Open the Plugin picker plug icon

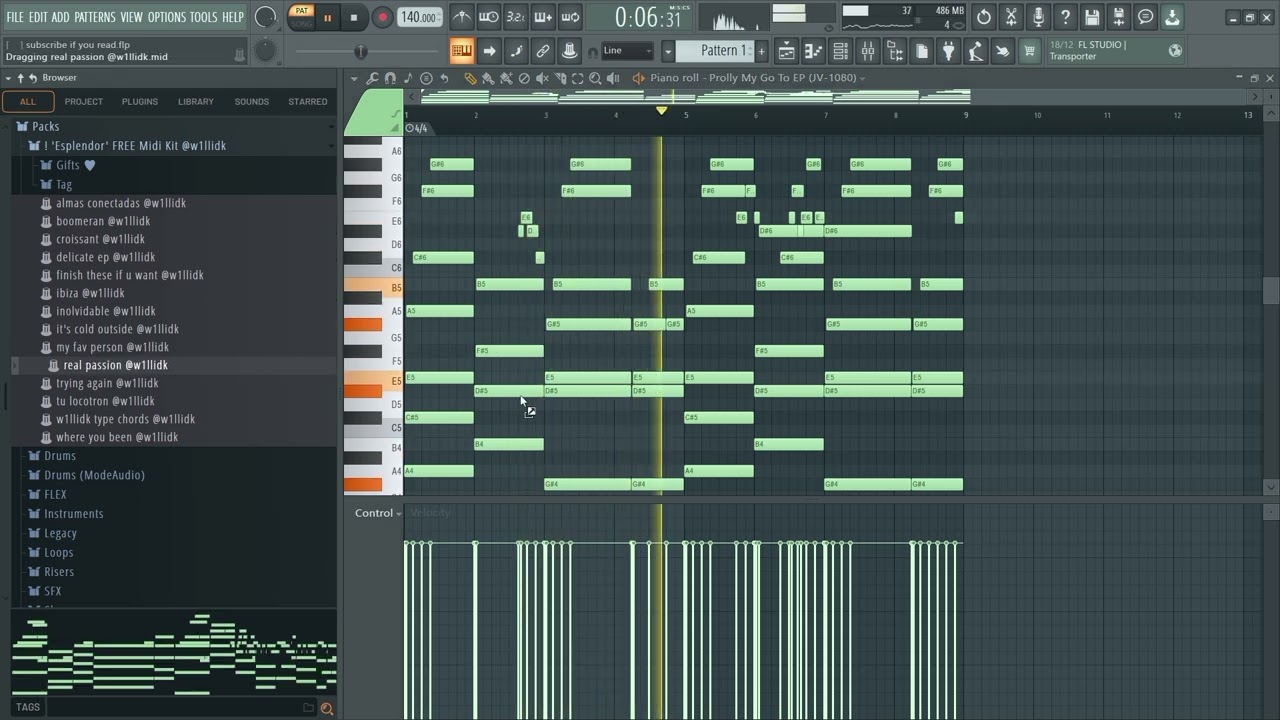click(949, 51)
